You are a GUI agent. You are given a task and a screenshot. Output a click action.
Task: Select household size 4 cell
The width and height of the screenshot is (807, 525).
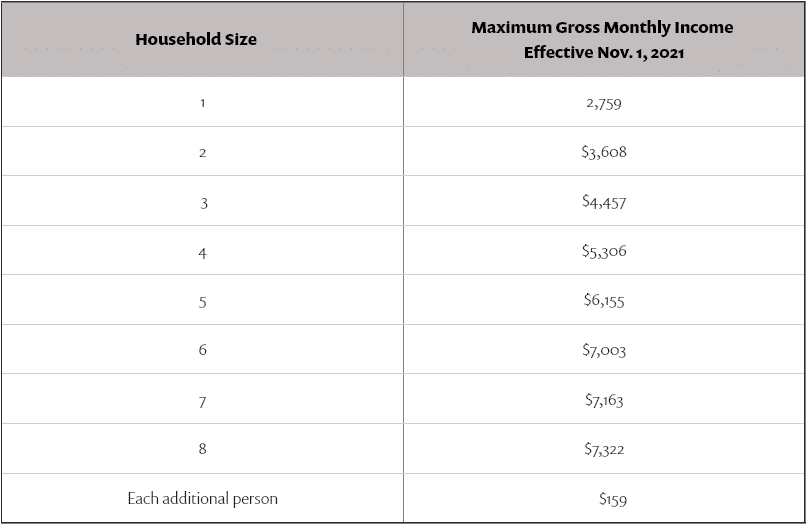(x=202, y=253)
